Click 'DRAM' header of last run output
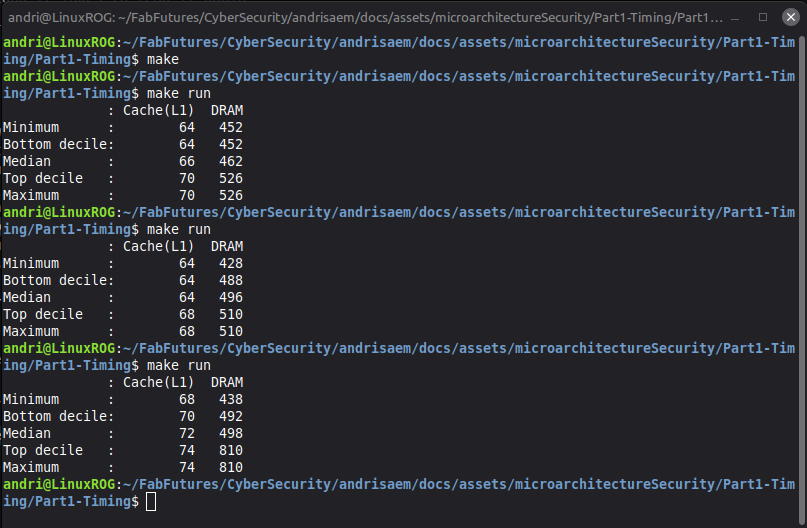The height and width of the screenshot is (528, 807). click(x=227, y=382)
